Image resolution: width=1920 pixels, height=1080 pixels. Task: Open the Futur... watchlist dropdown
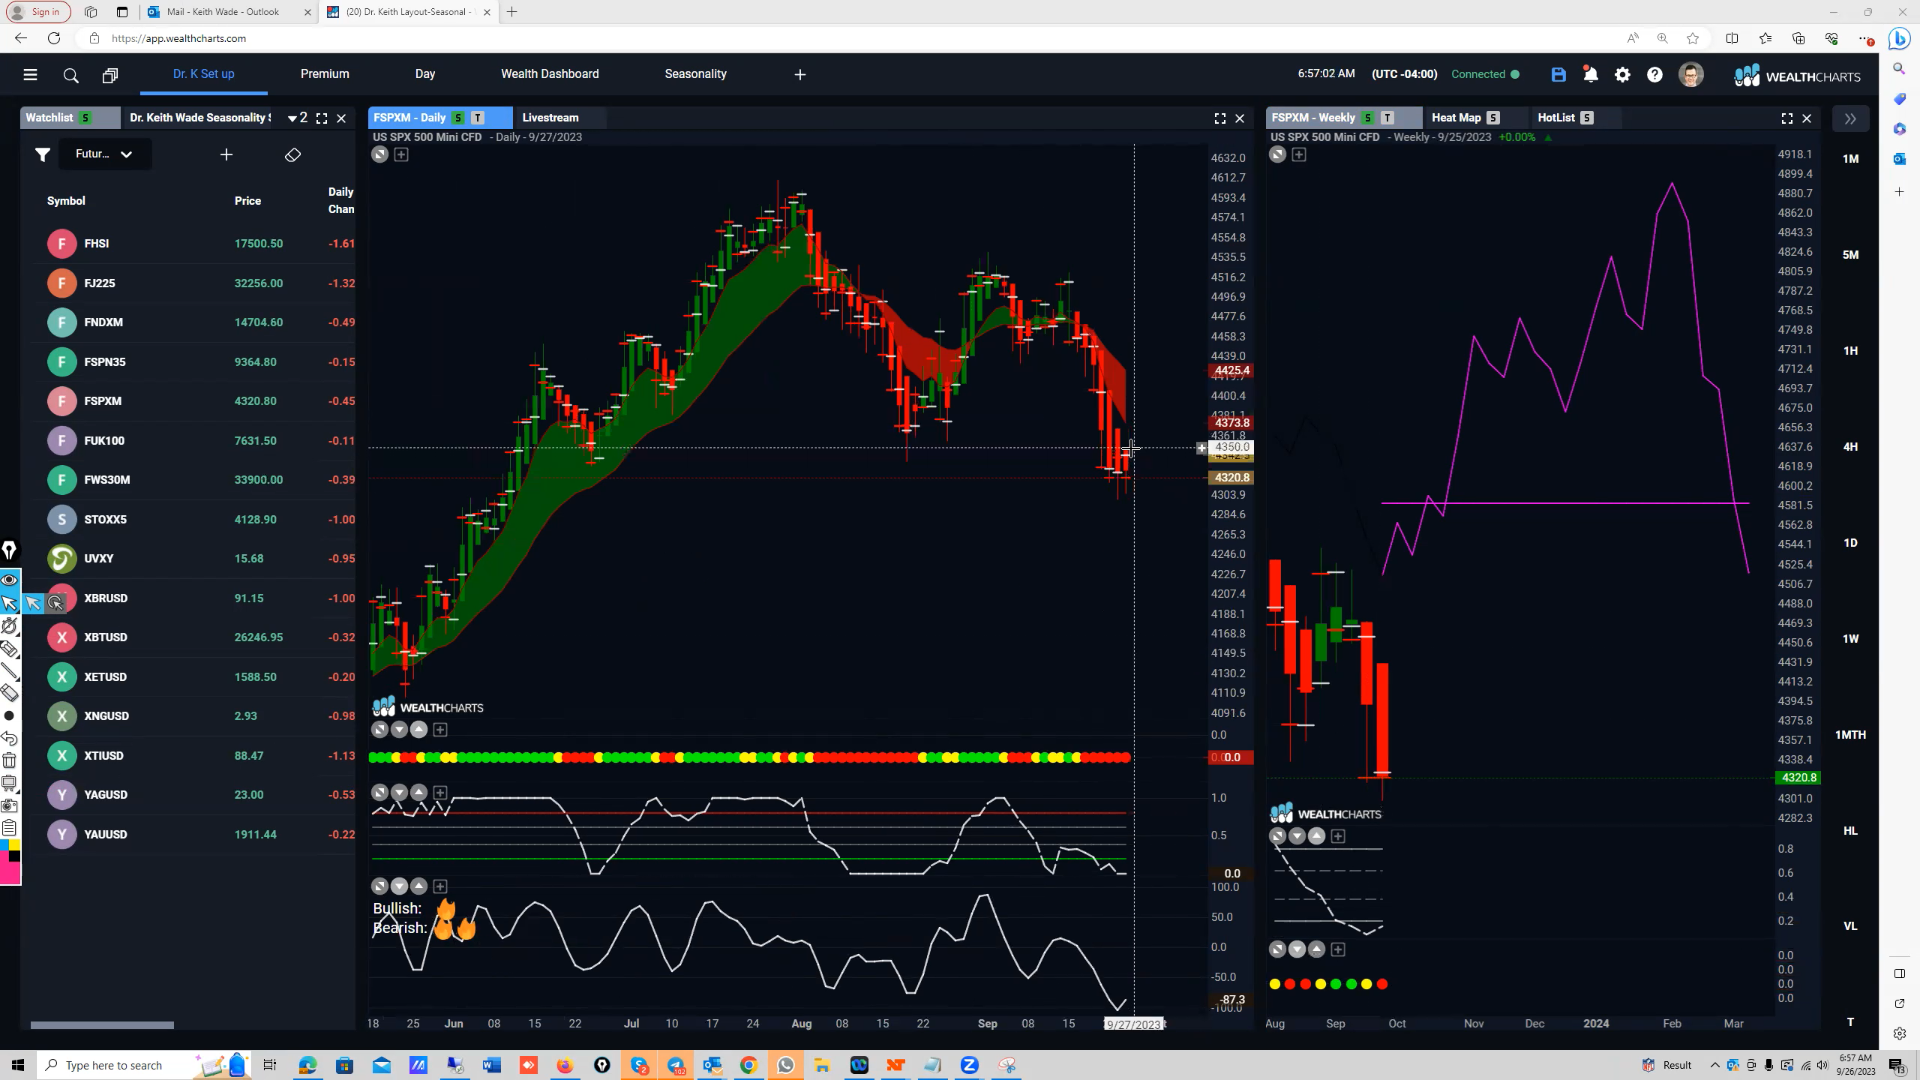[x=103, y=154]
